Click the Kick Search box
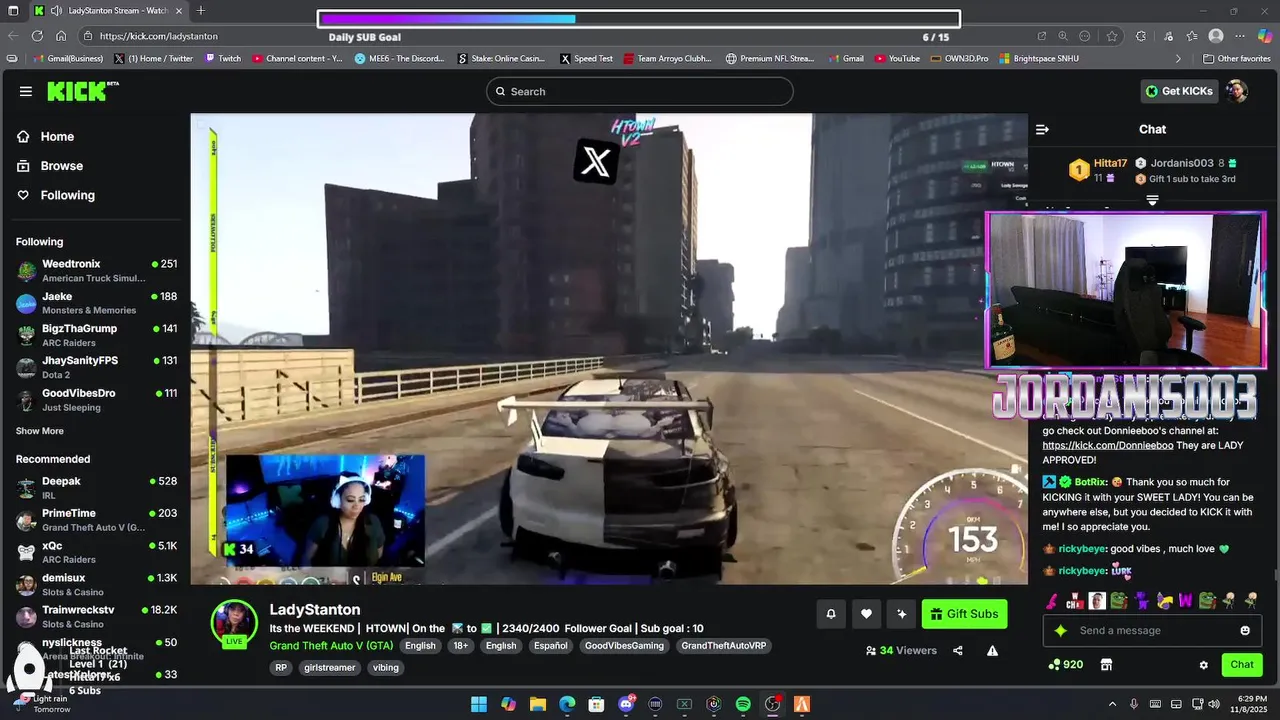1280x720 pixels. 640,91
